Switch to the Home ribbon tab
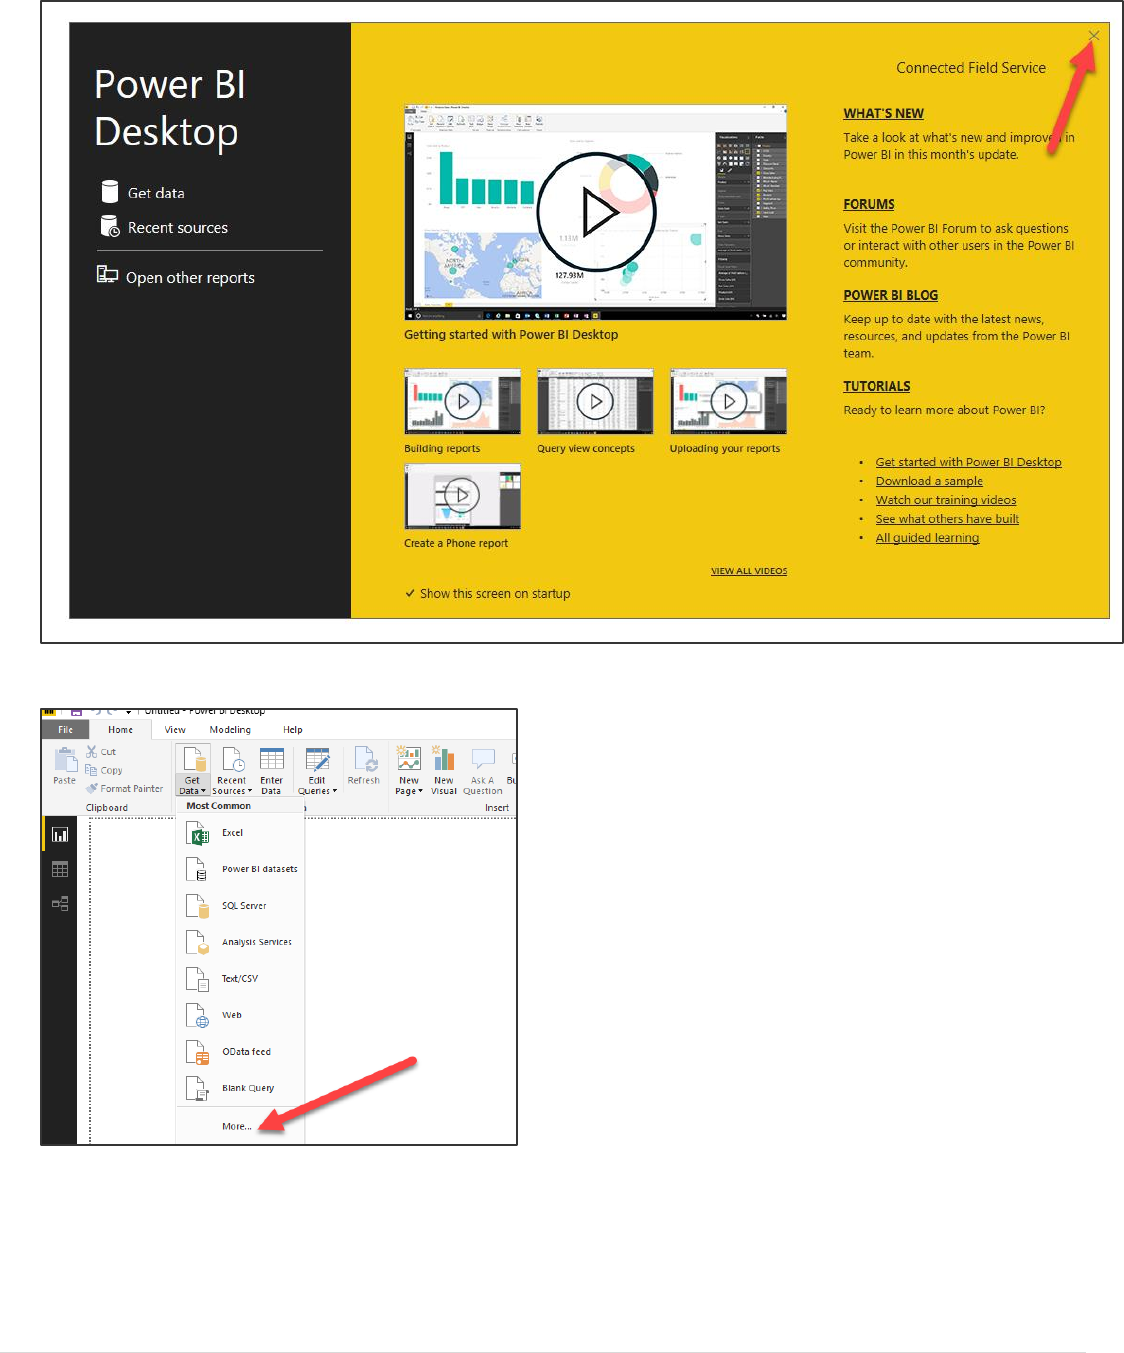This screenshot has width=1124, height=1353. [120, 730]
